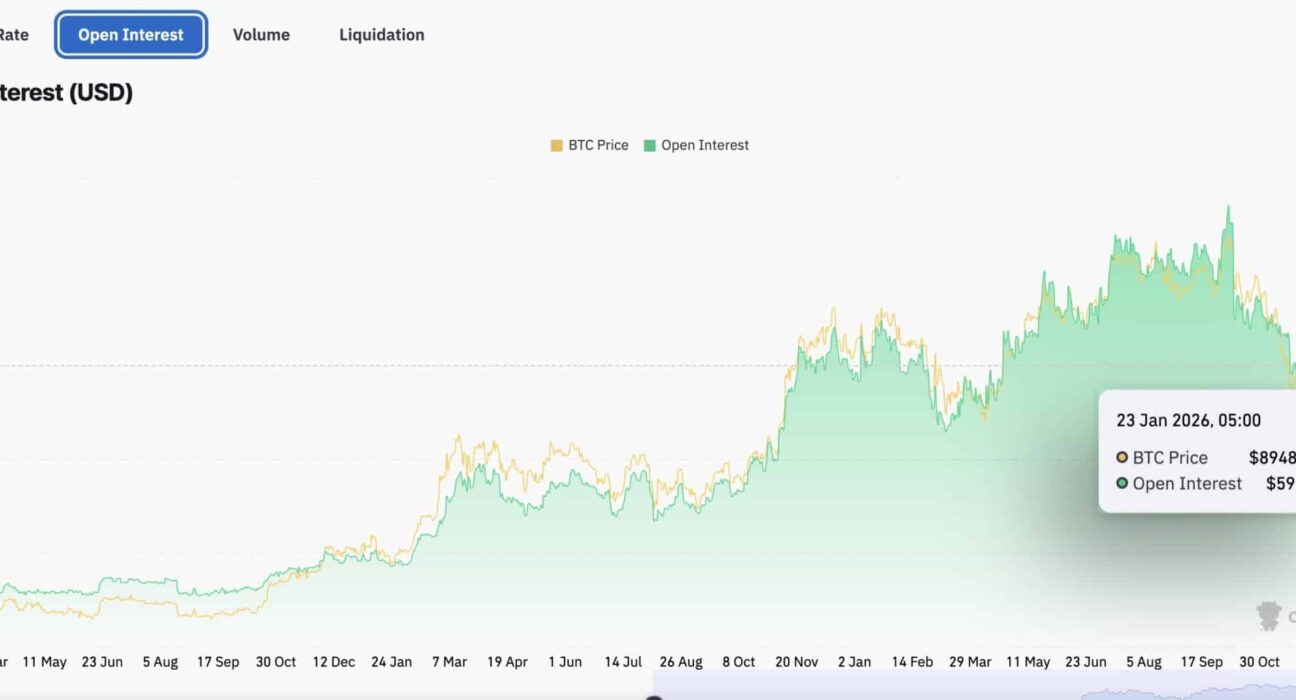The image size is (1296, 700).
Task: Click the tooltip date 23 Jan 2026
Action: (1188, 421)
